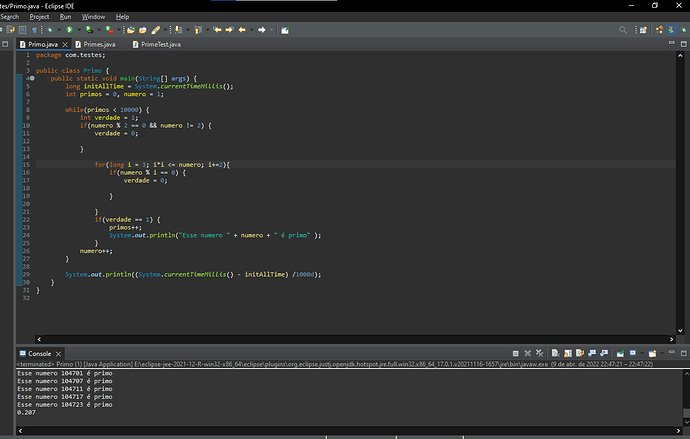Open the Run button dropdown arrow

pos(79,30)
